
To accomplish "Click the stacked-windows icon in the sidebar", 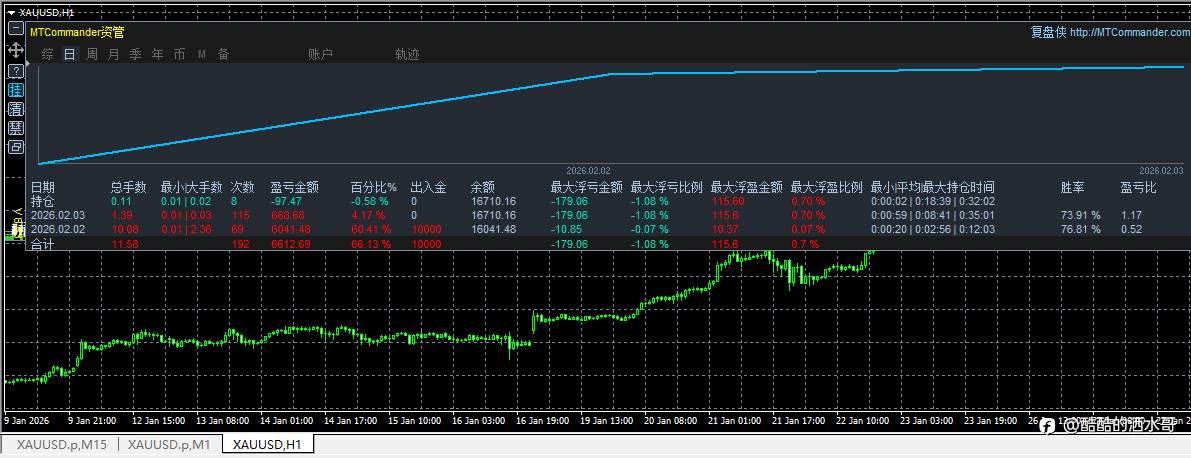I will click(15, 147).
